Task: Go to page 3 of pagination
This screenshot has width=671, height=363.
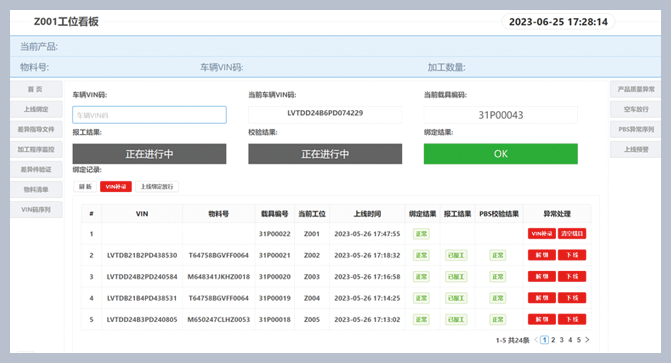Action: (561, 340)
